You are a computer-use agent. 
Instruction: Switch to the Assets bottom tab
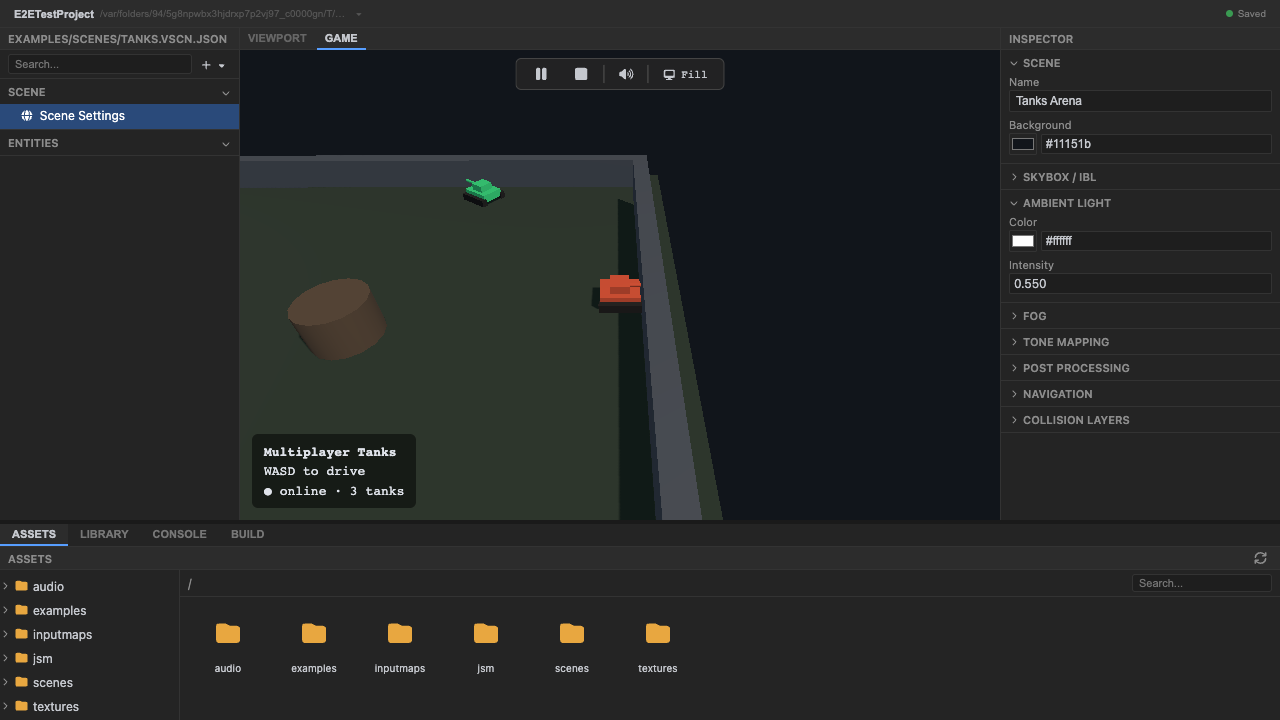34,534
